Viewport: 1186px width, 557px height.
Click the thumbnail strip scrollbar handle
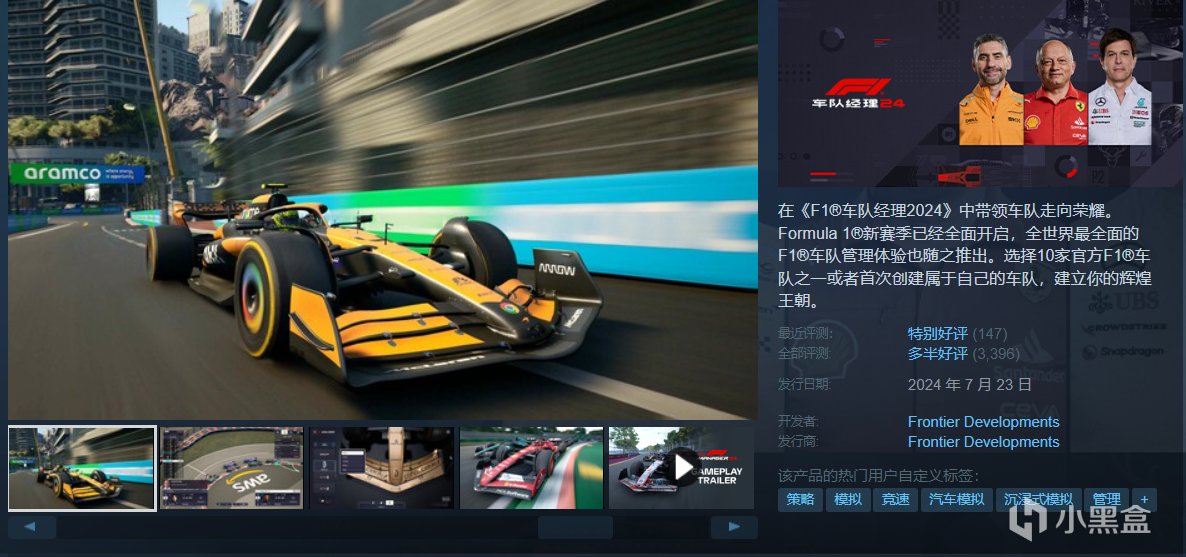(x=575, y=527)
